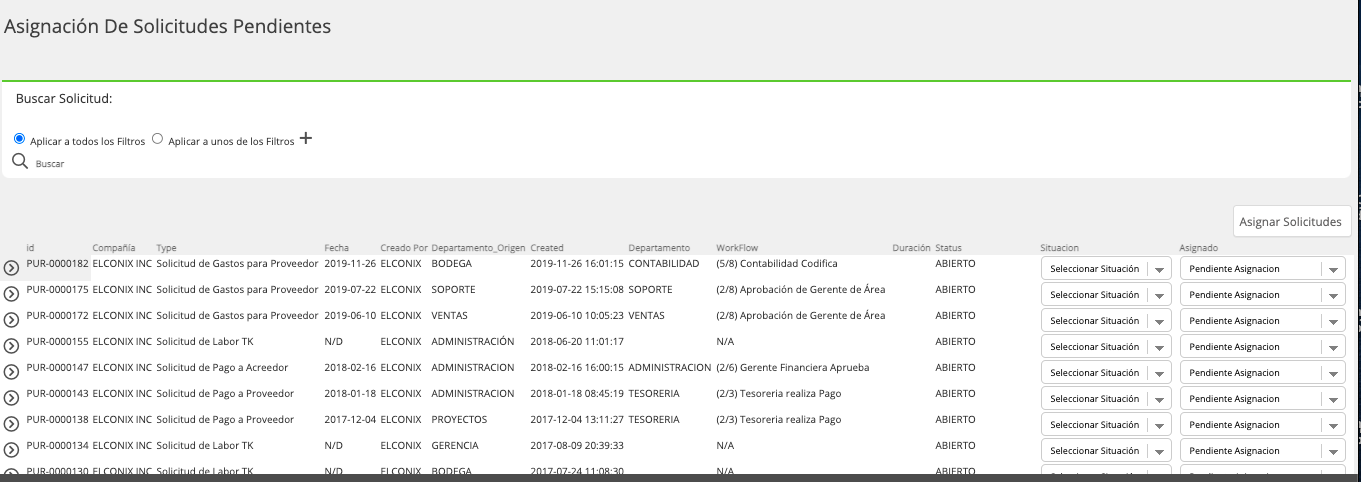The image size is (1361, 482).
Task: Click the PUR-0000182 id cell
Action: (58, 263)
